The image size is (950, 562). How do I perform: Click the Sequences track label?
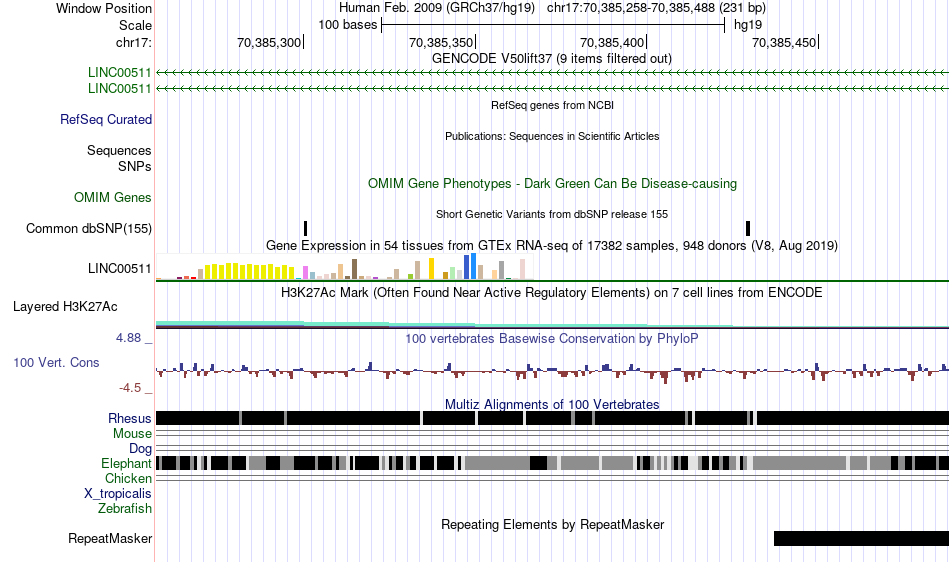(x=119, y=150)
